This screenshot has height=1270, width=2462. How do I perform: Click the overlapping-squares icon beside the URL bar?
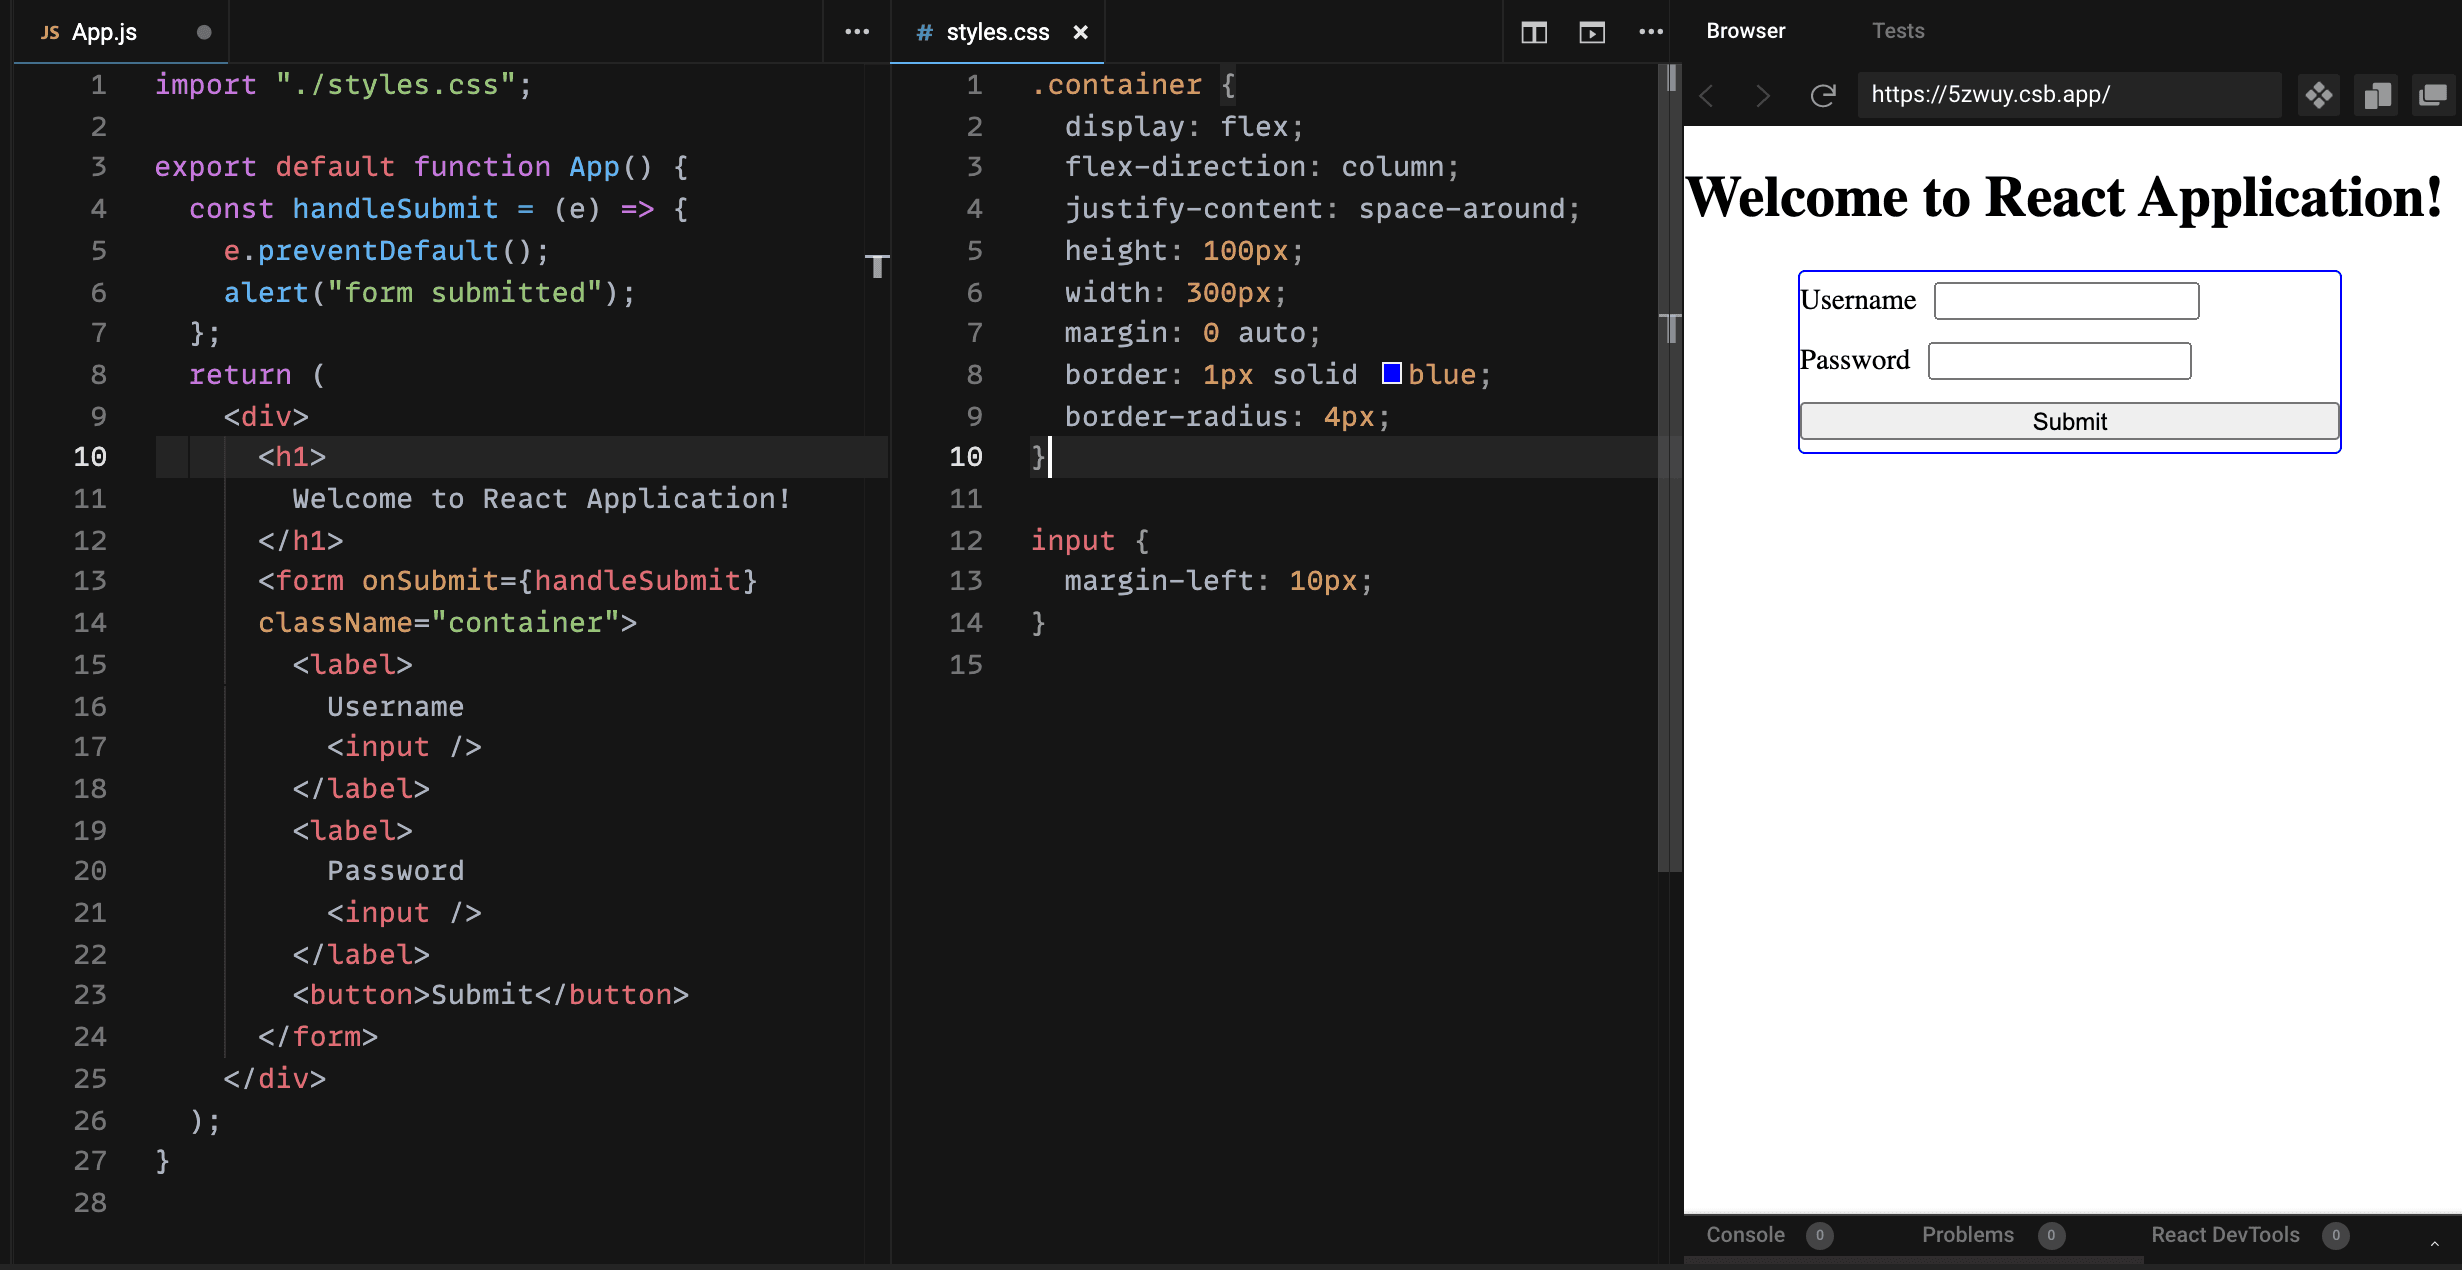[2377, 95]
